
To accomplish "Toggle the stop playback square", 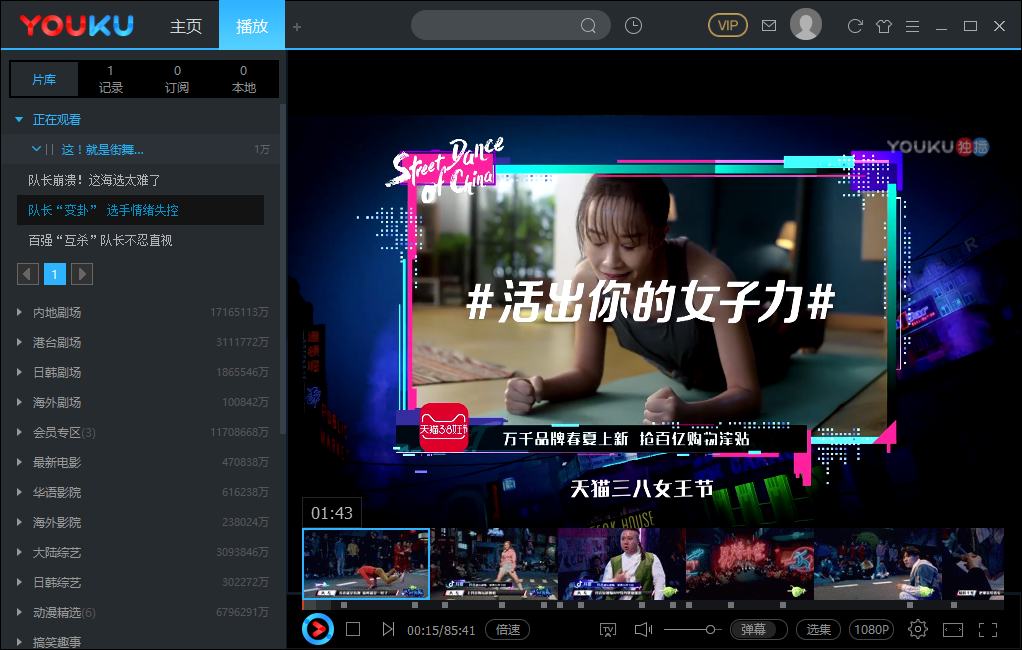I will click(352, 629).
